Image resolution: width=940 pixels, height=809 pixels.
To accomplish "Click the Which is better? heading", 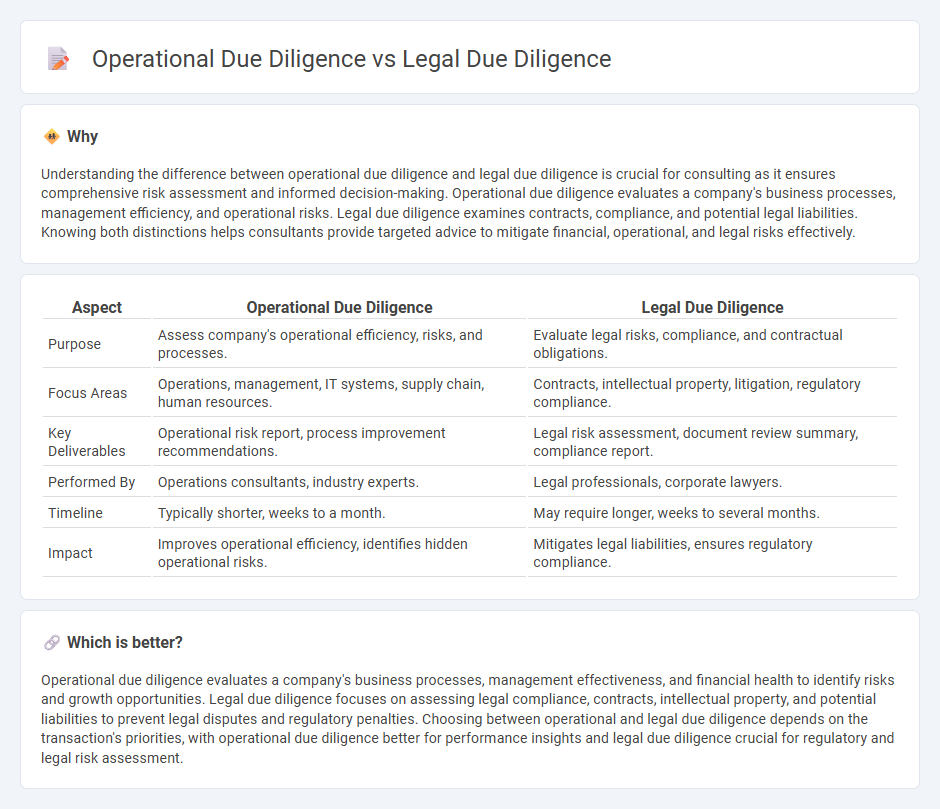I will point(125,643).
